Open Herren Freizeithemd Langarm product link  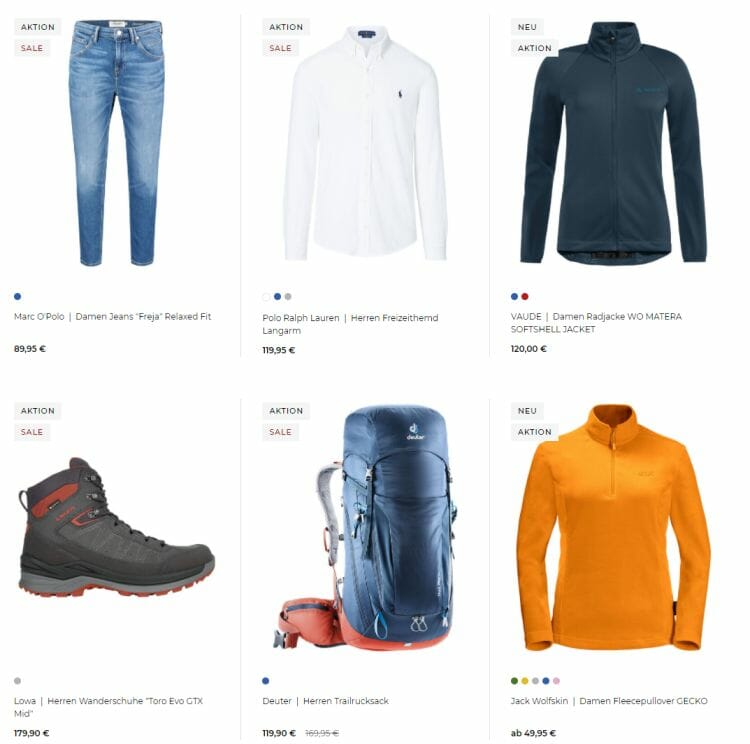350,324
